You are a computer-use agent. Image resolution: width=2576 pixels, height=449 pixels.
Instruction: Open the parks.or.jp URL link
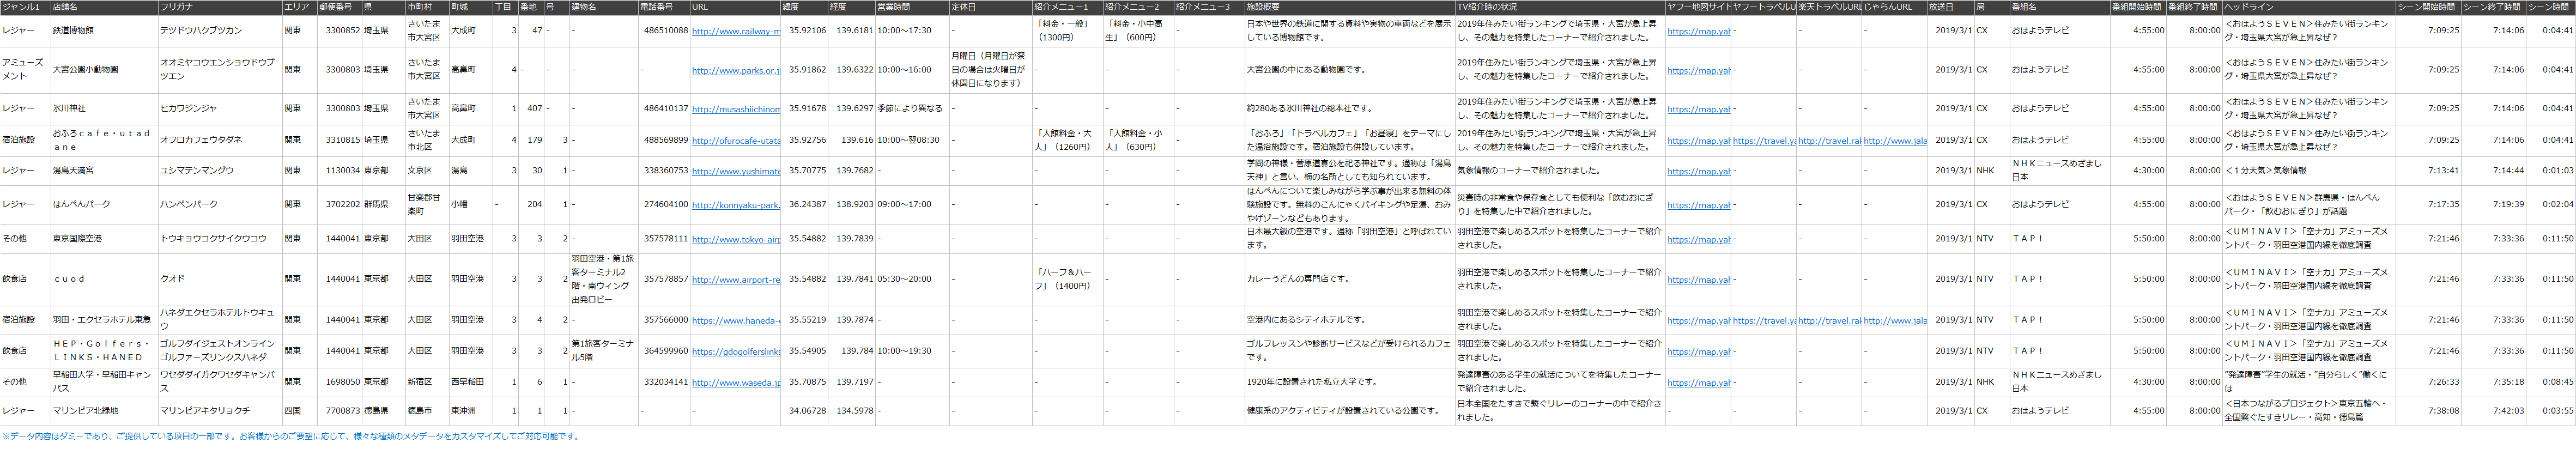click(735, 71)
